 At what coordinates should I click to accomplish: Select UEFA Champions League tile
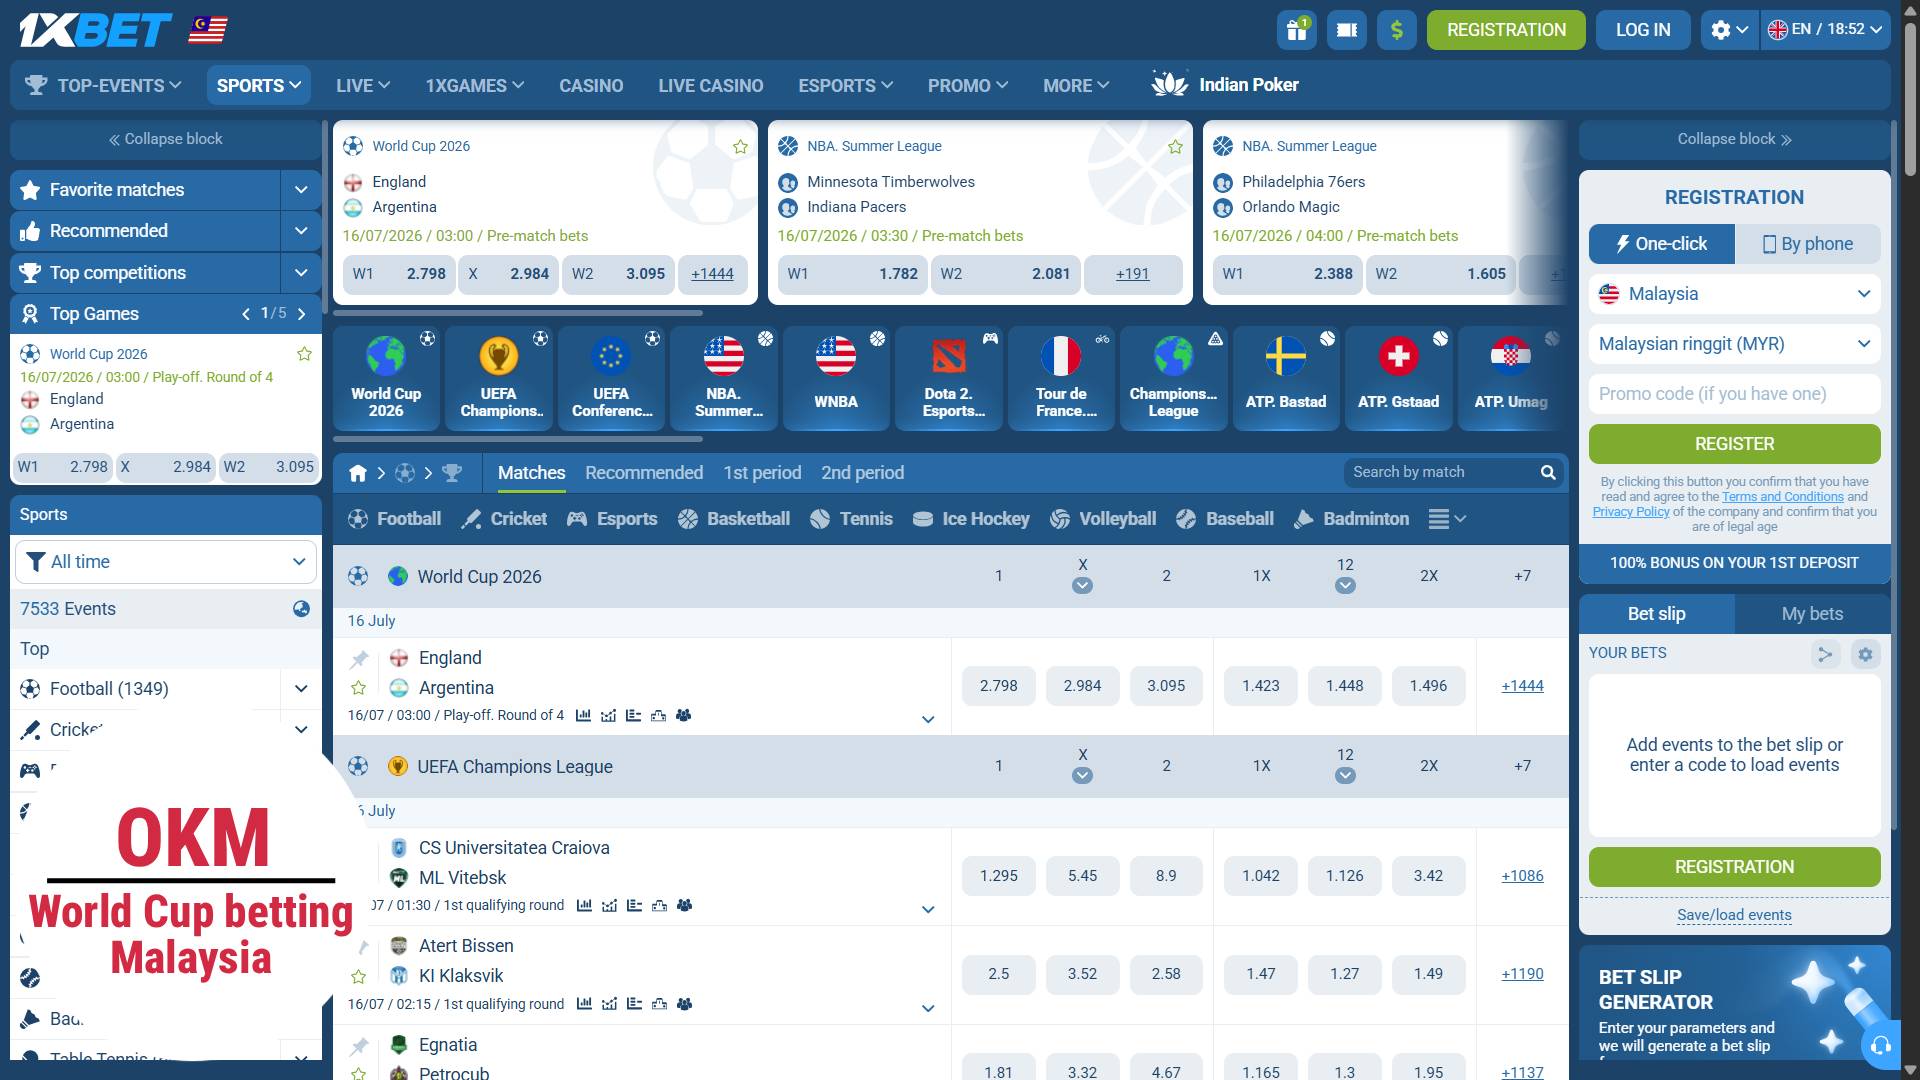pos(498,378)
